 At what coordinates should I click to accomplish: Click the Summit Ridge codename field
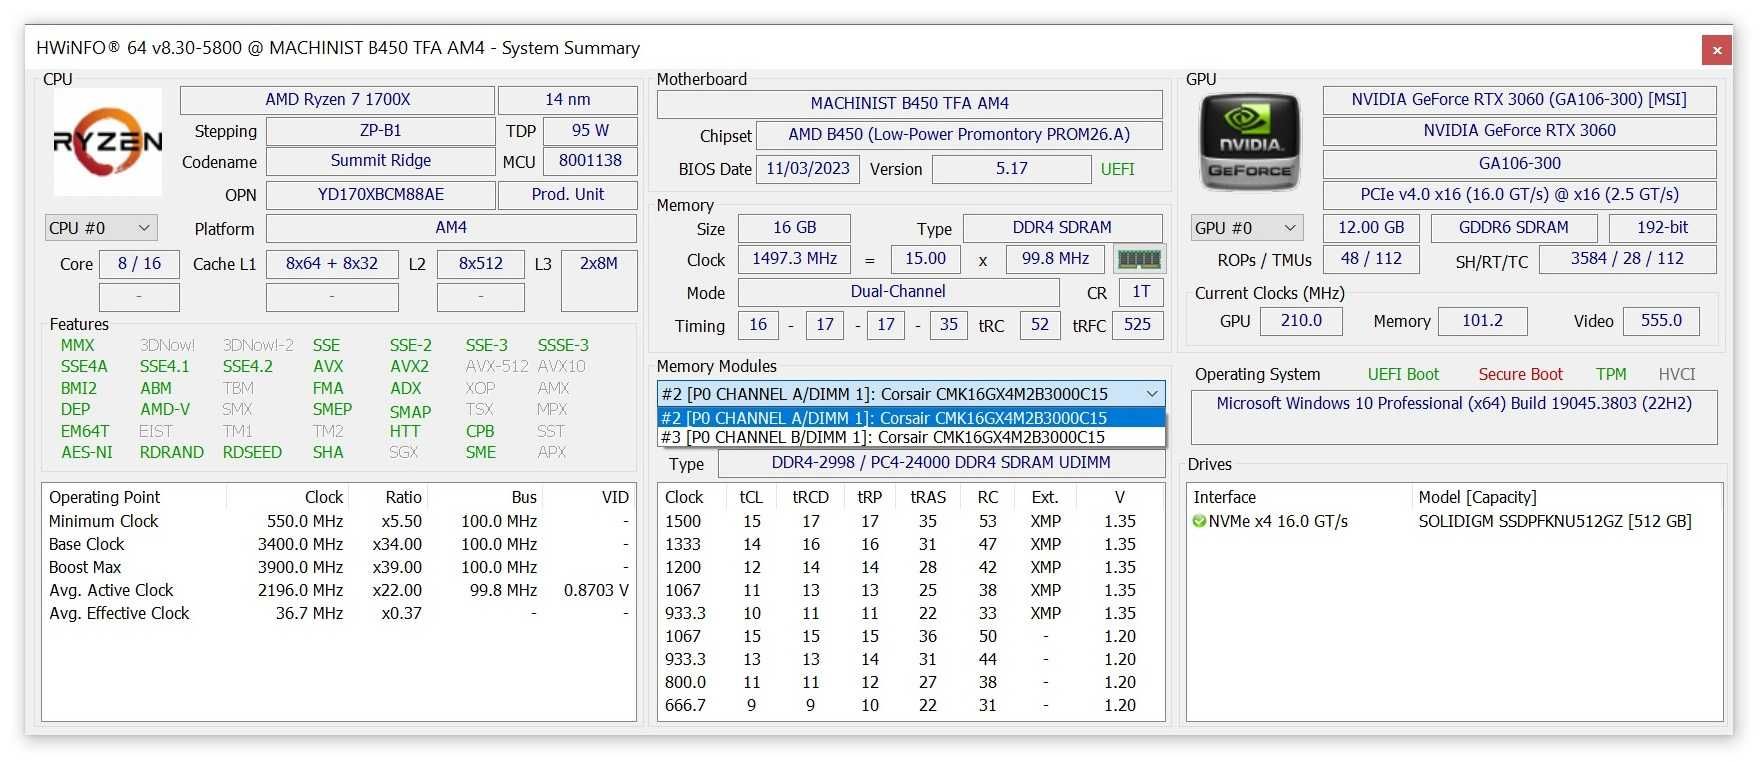380,161
